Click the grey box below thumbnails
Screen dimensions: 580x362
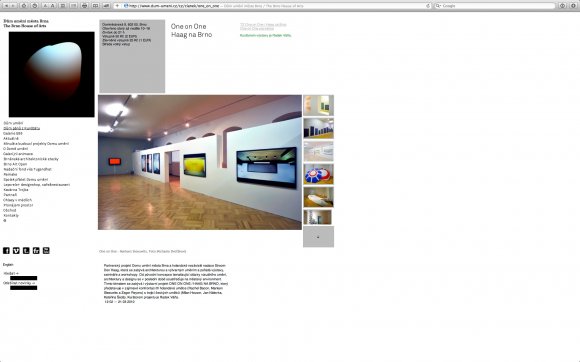pyautogui.click(x=318, y=237)
